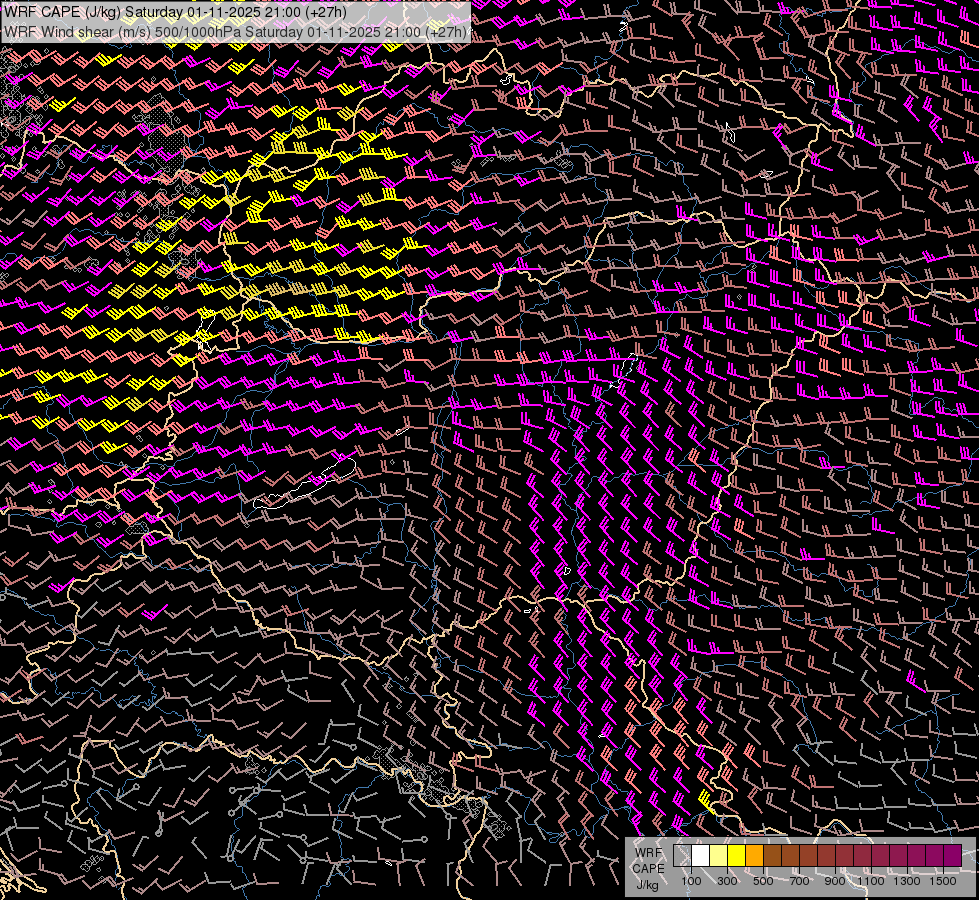
Task: Click the 300 legend value
Action: coord(727,881)
